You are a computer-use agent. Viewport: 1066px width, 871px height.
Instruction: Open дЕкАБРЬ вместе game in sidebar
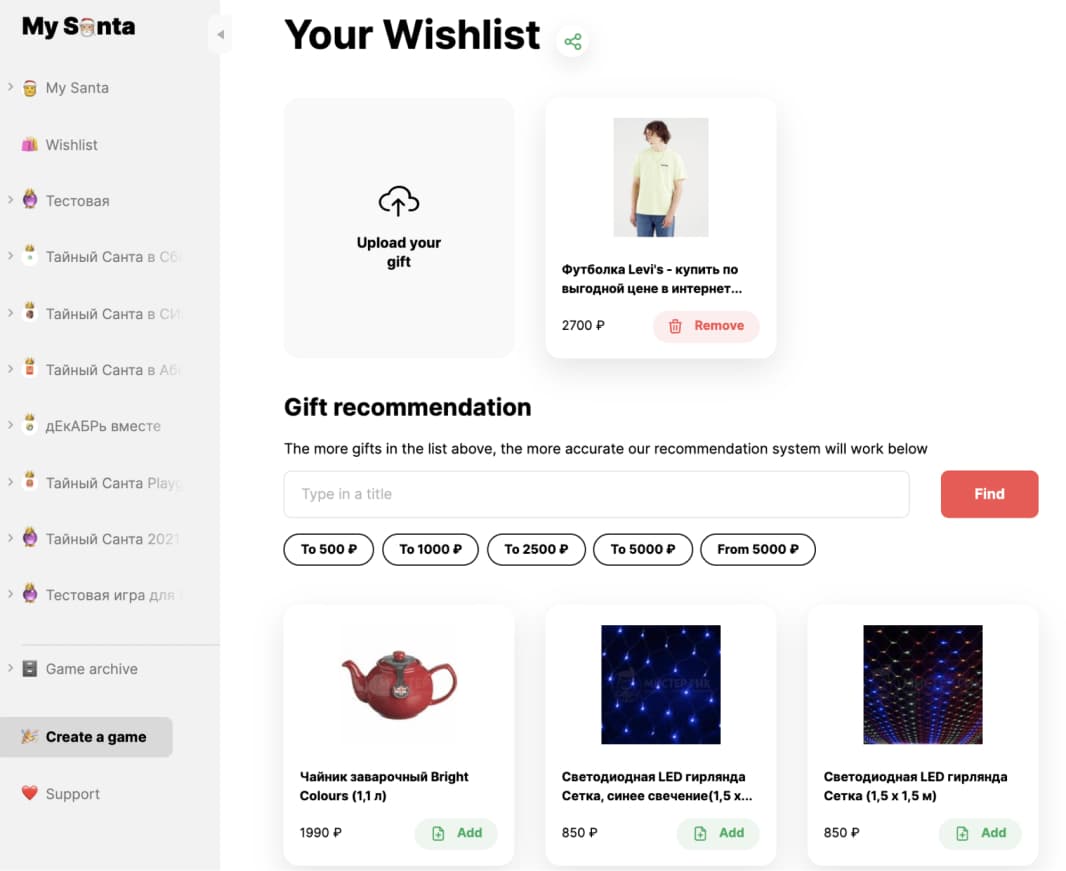[103, 426]
